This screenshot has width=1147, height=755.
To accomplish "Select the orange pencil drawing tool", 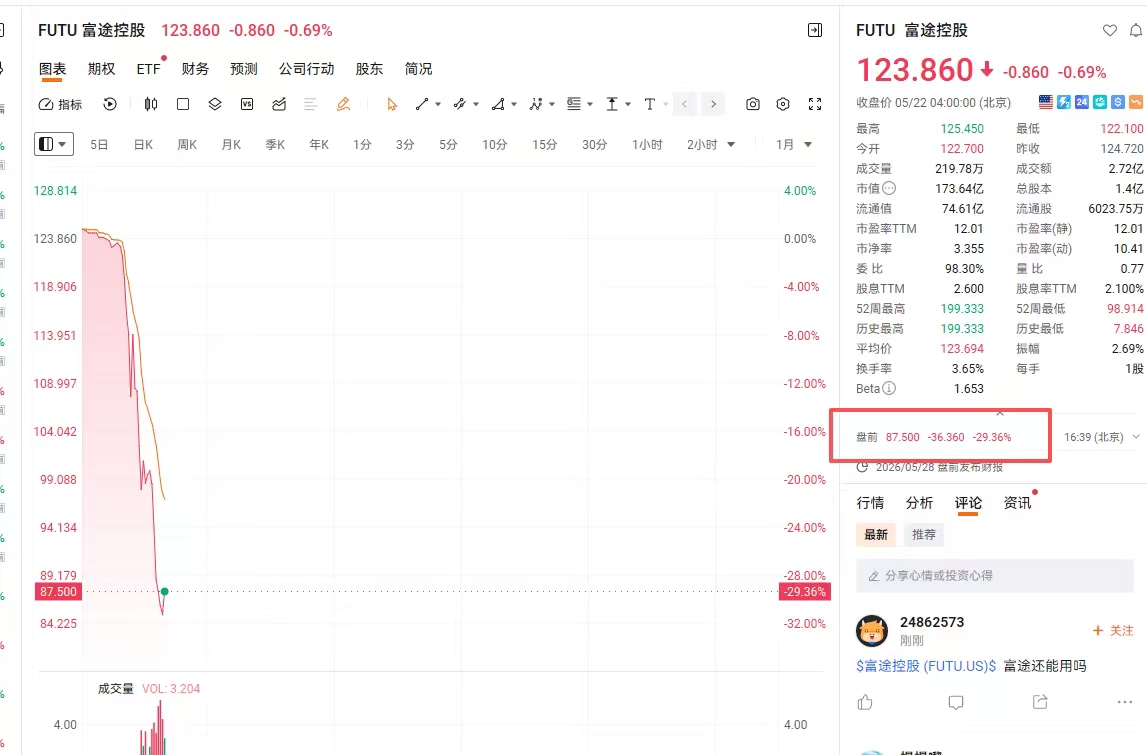I will [x=343, y=105].
